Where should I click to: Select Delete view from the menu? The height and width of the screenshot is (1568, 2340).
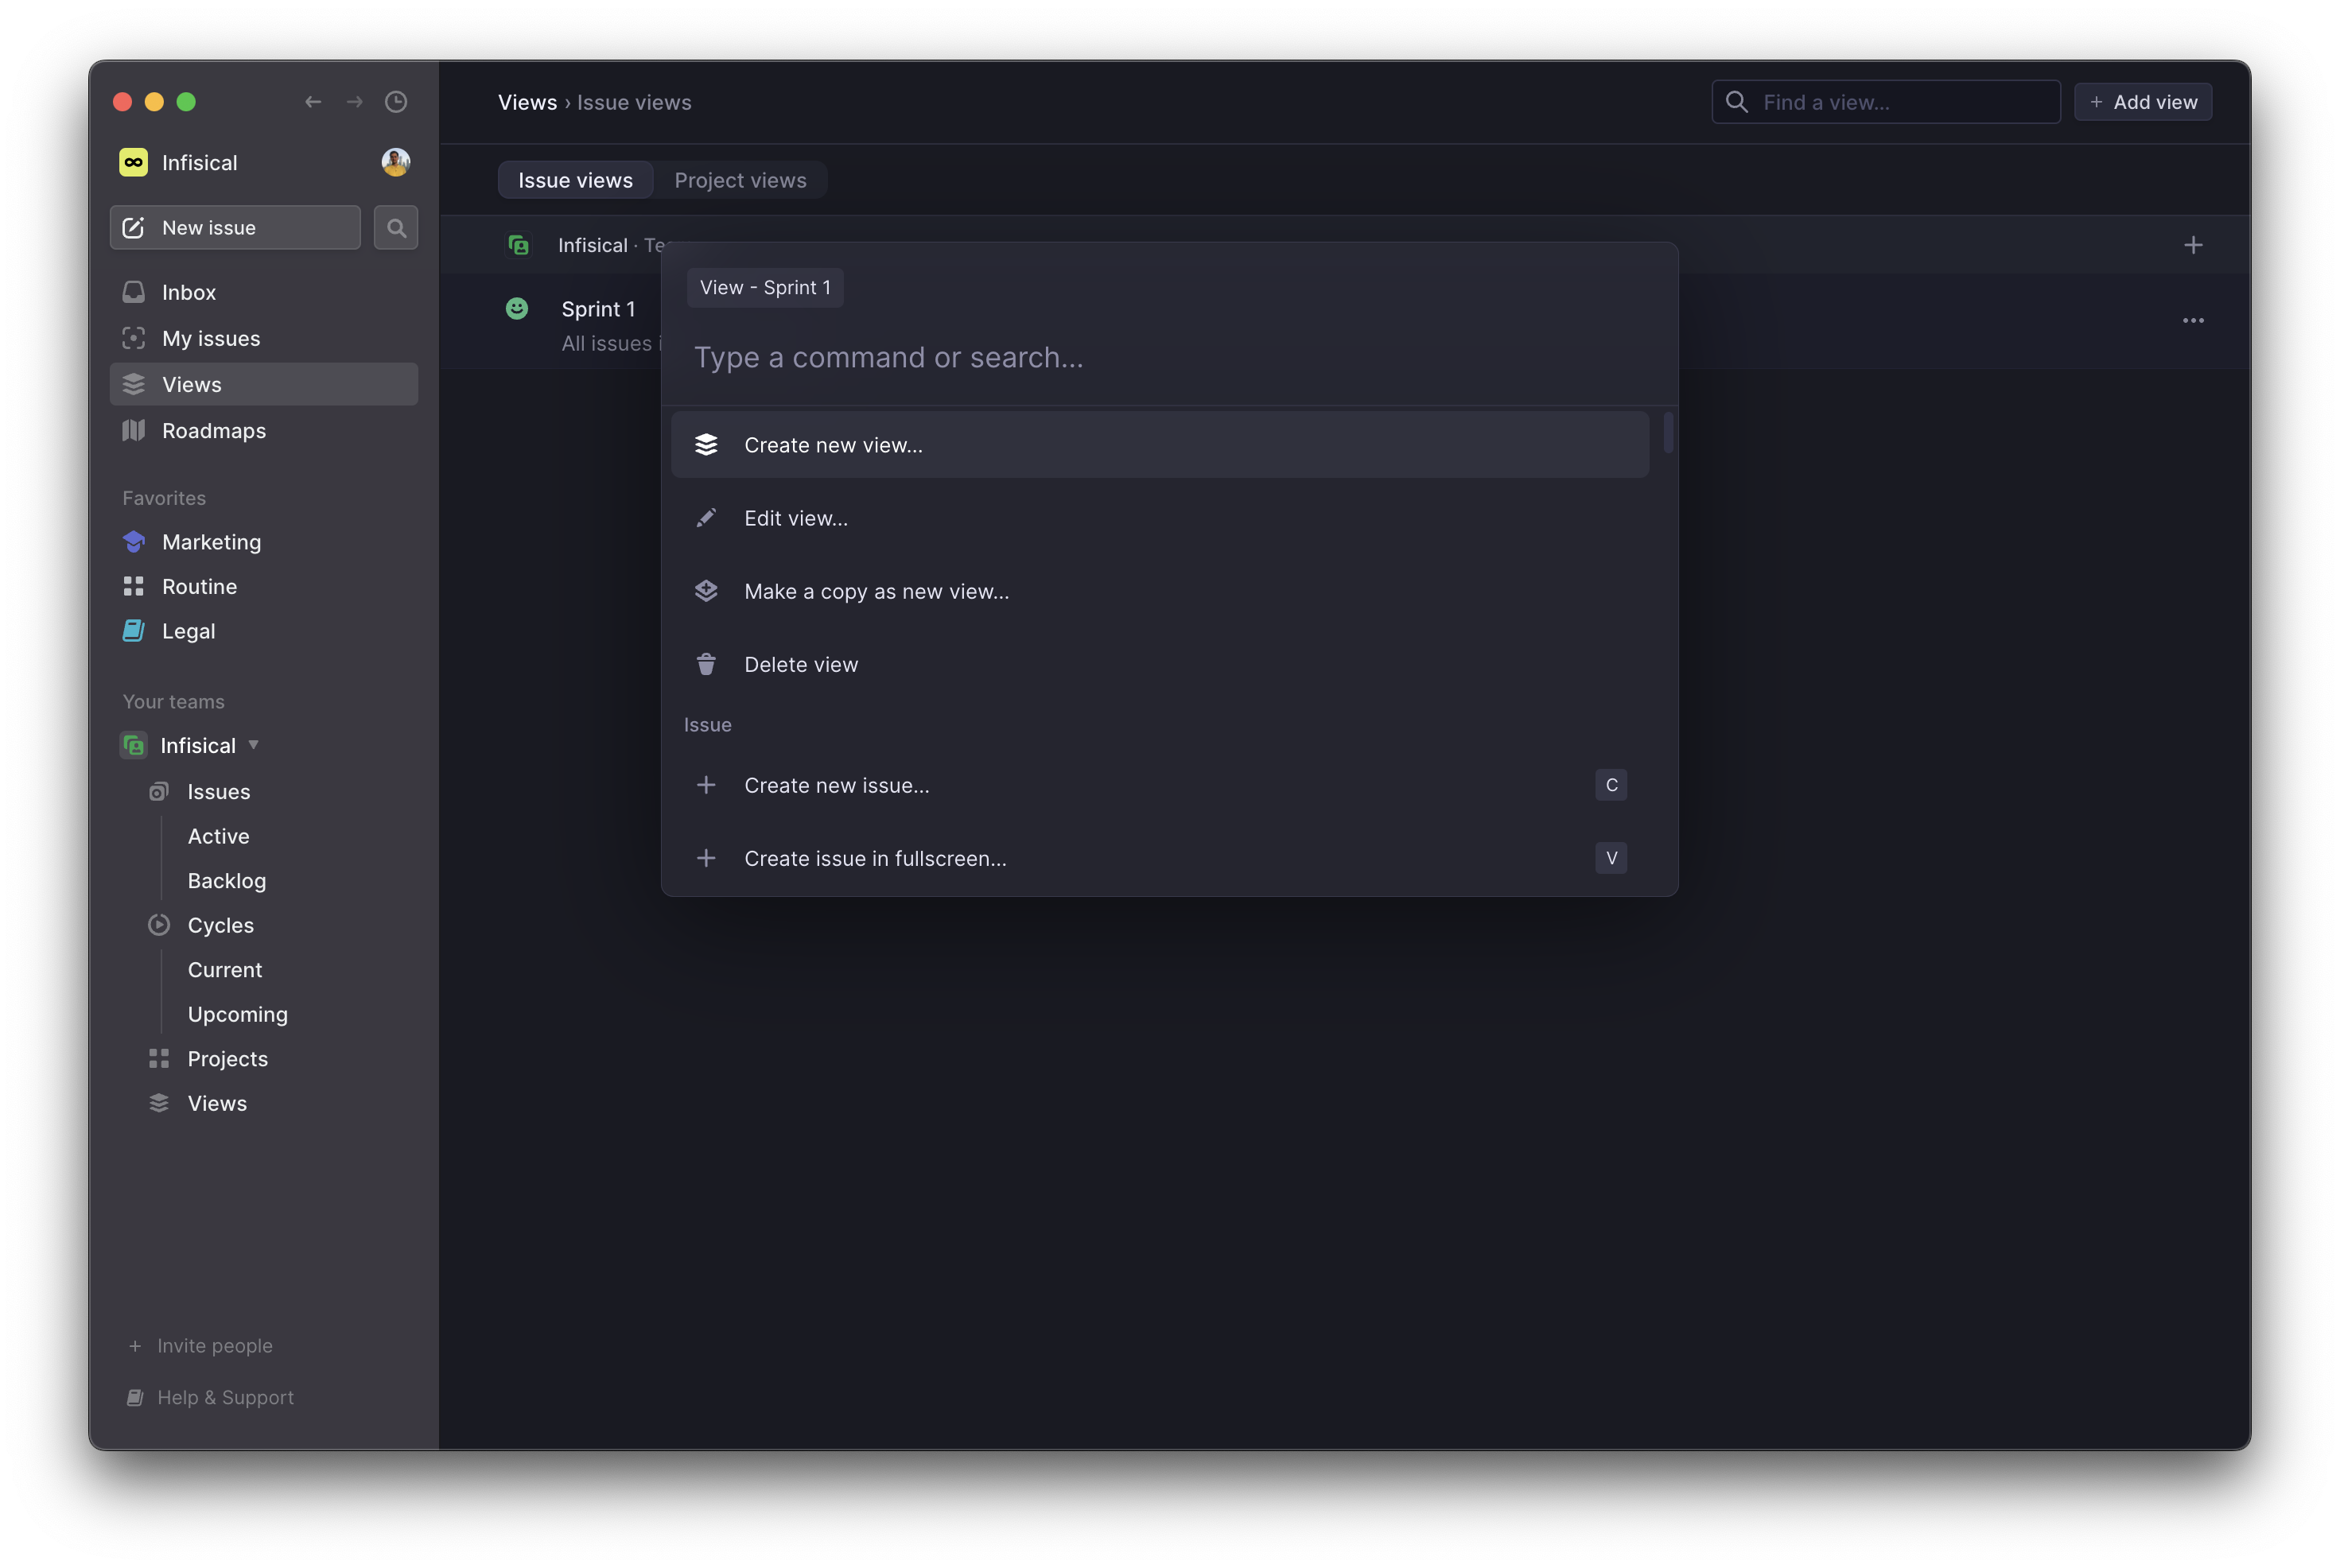click(800, 663)
